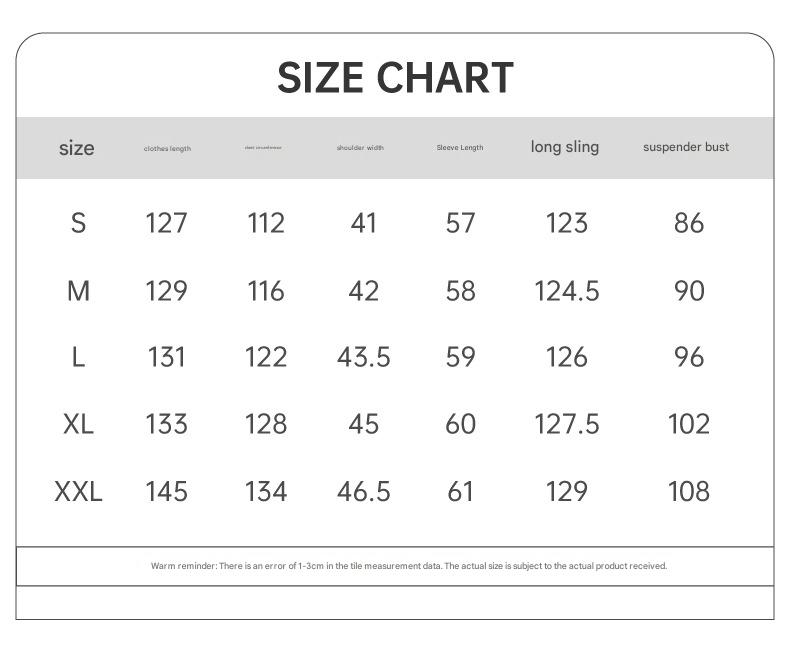Click the 'shoulder width' column header

[360, 148]
